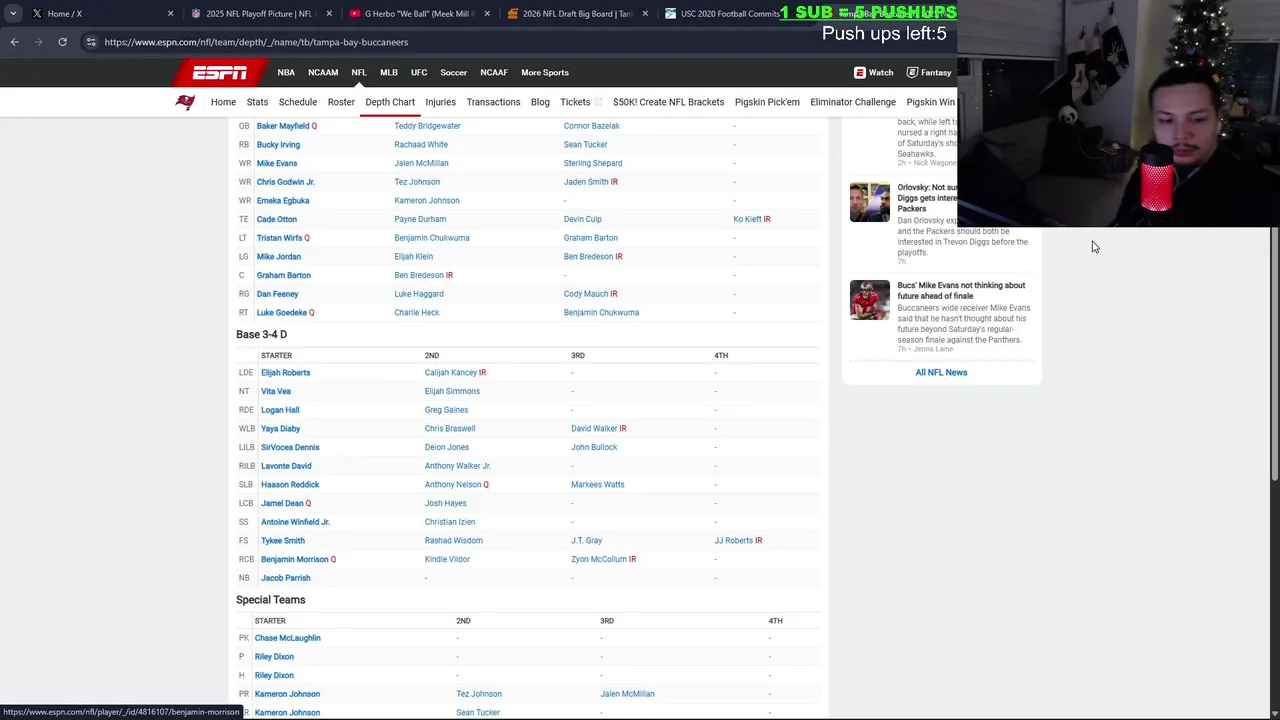Switch to G Herbo We Ball YouTube tab
This screenshot has width=1280, height=720.
418,14
